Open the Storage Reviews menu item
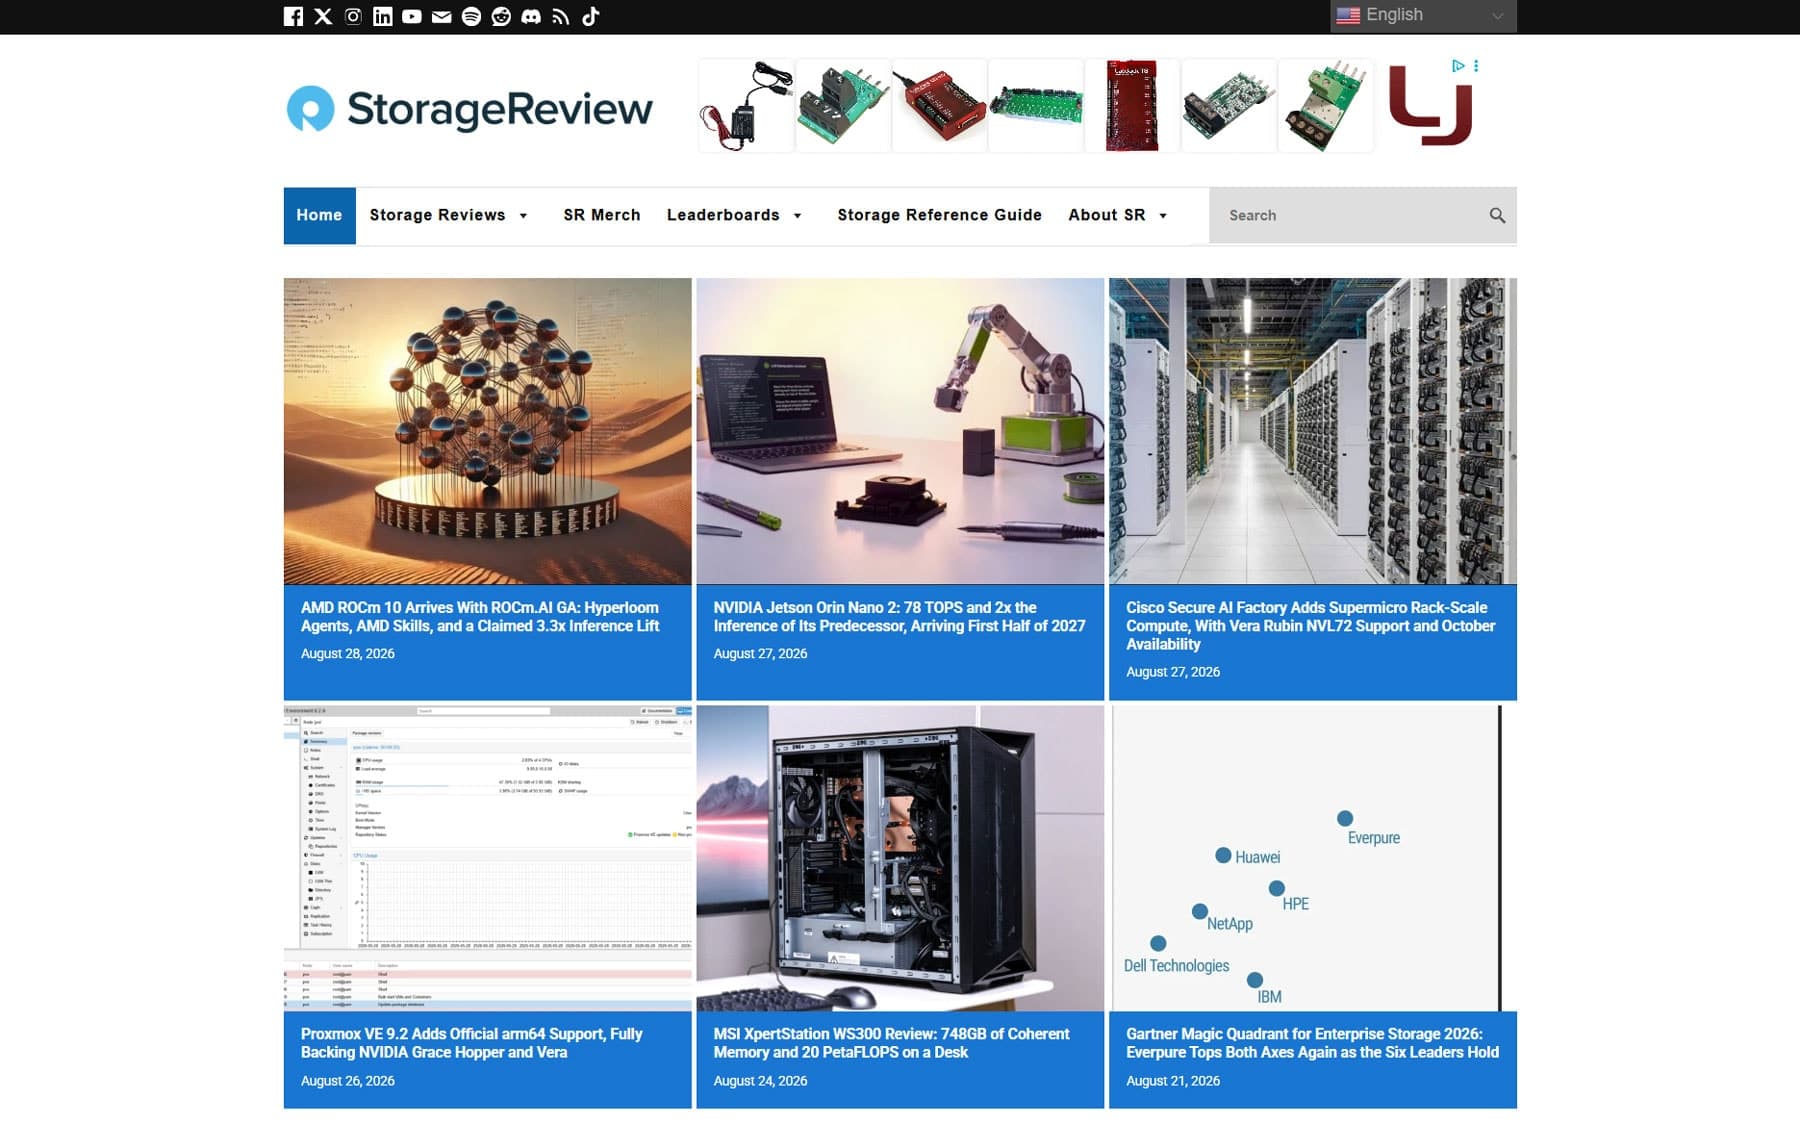Screen dimensions: 1800x1124 click(x=437, y=215)
